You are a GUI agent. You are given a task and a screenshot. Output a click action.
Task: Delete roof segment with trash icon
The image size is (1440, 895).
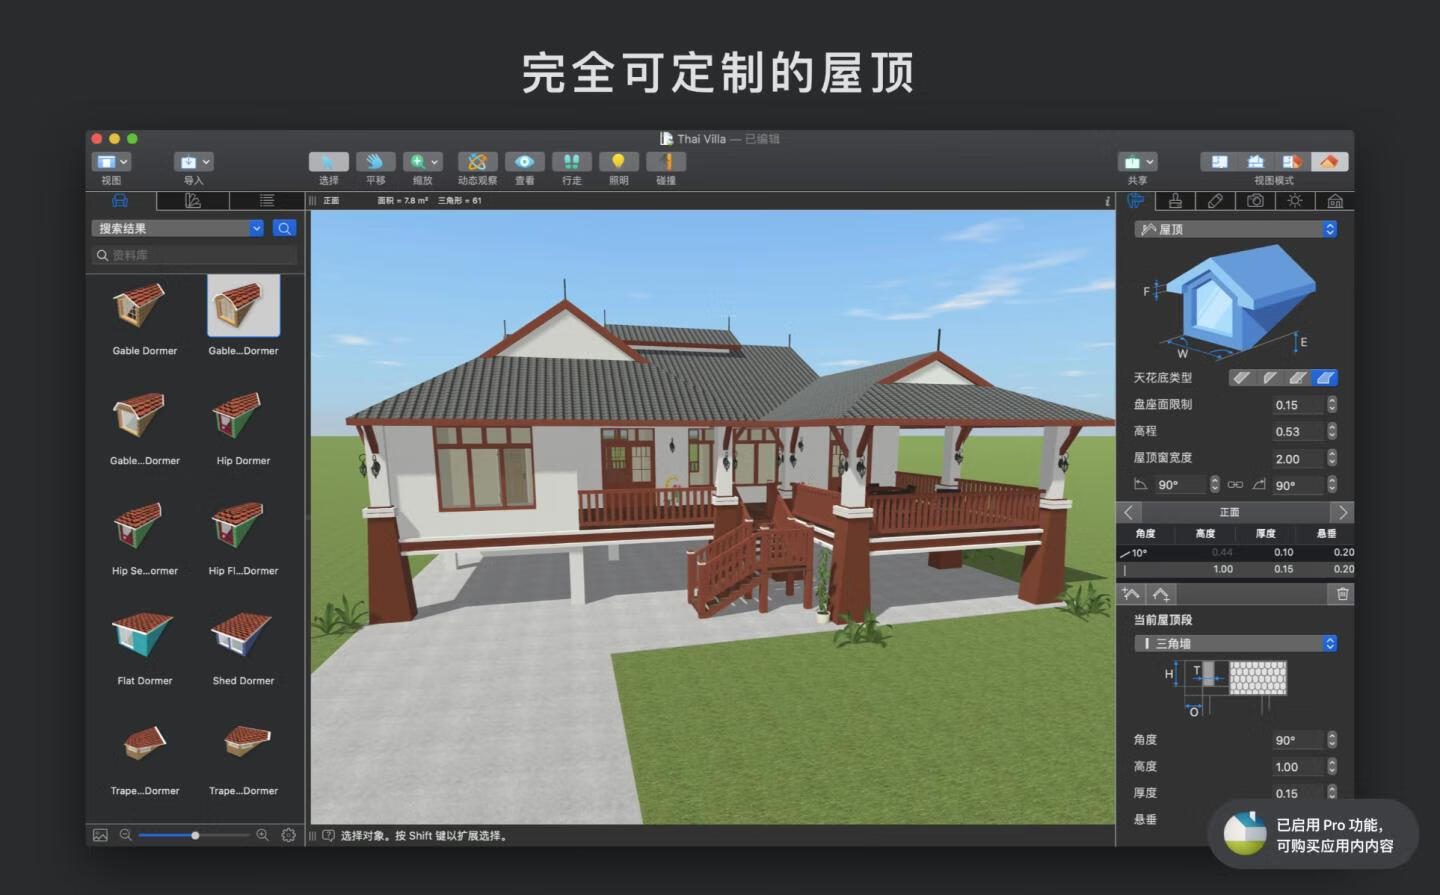1342,594
